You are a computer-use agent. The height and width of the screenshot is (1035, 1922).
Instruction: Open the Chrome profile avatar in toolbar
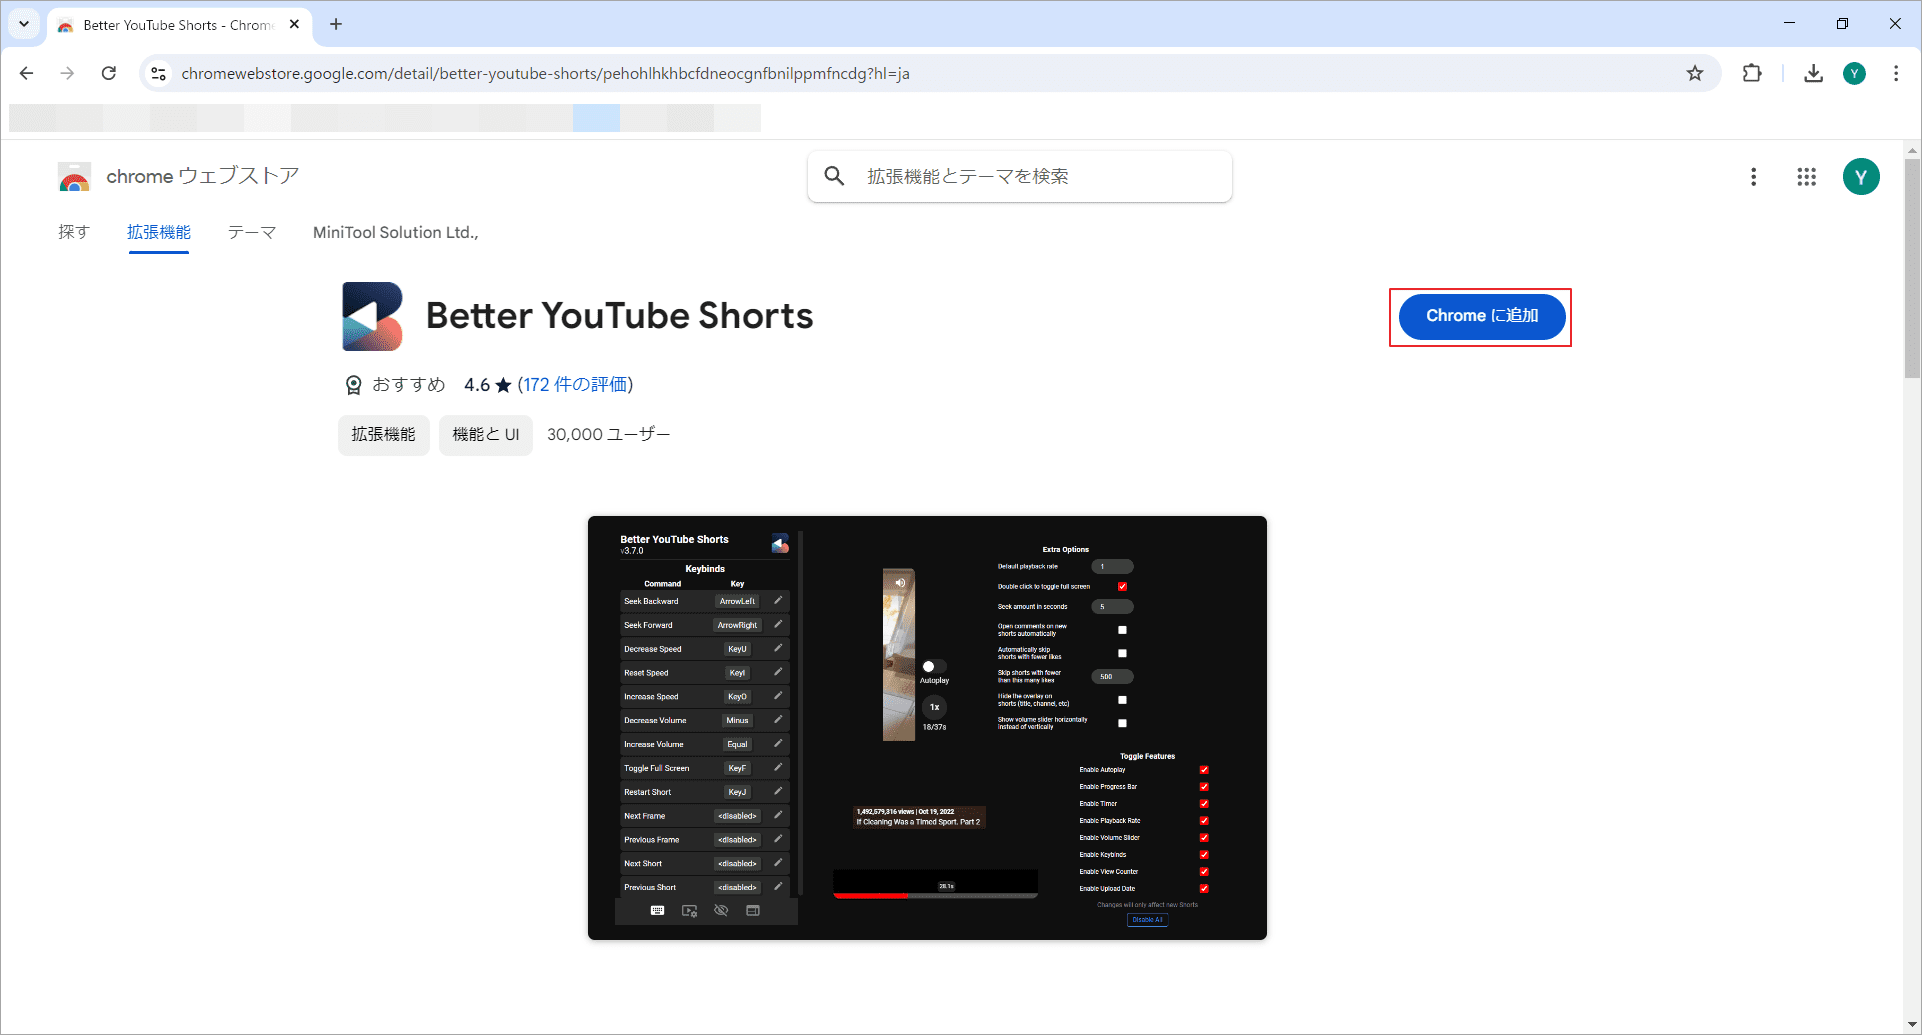(x=1854, y=73)
